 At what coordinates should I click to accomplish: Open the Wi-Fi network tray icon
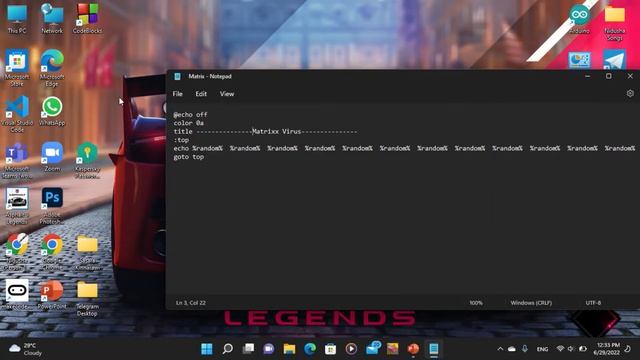pyautogui.click(x=560, y=349)
